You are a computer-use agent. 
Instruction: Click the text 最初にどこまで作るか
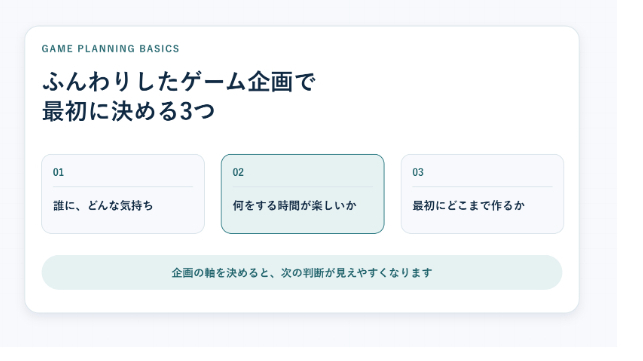point(469,206)
